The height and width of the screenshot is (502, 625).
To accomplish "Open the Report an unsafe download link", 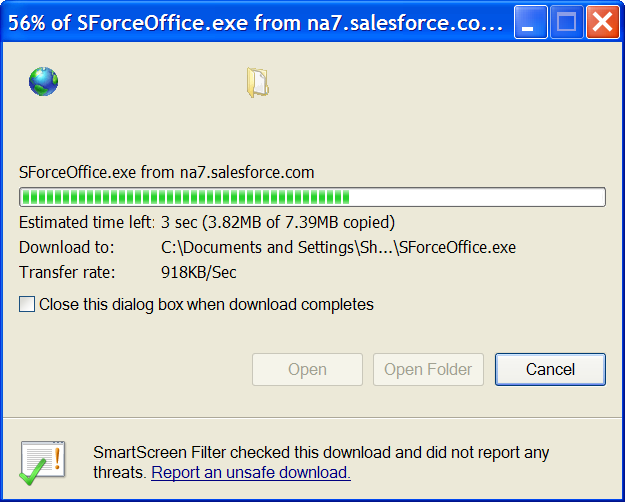I will tap(251, 472).
